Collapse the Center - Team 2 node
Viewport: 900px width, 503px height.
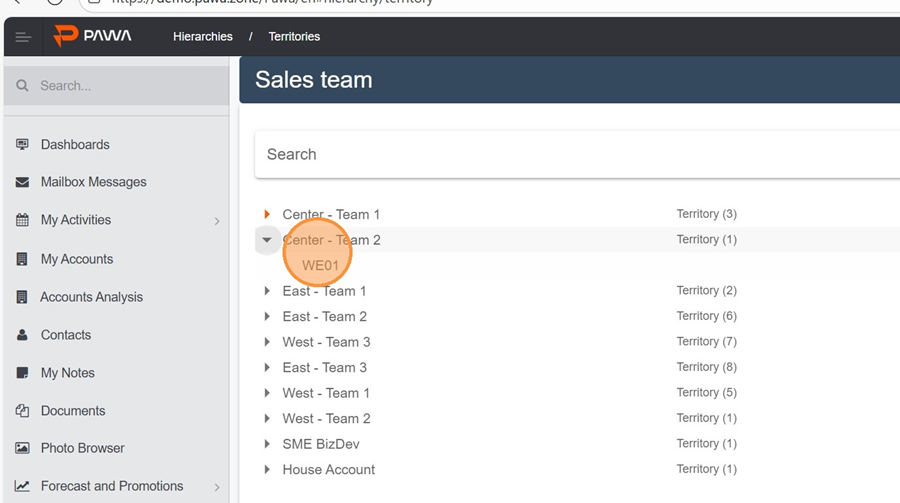point(267,240)
